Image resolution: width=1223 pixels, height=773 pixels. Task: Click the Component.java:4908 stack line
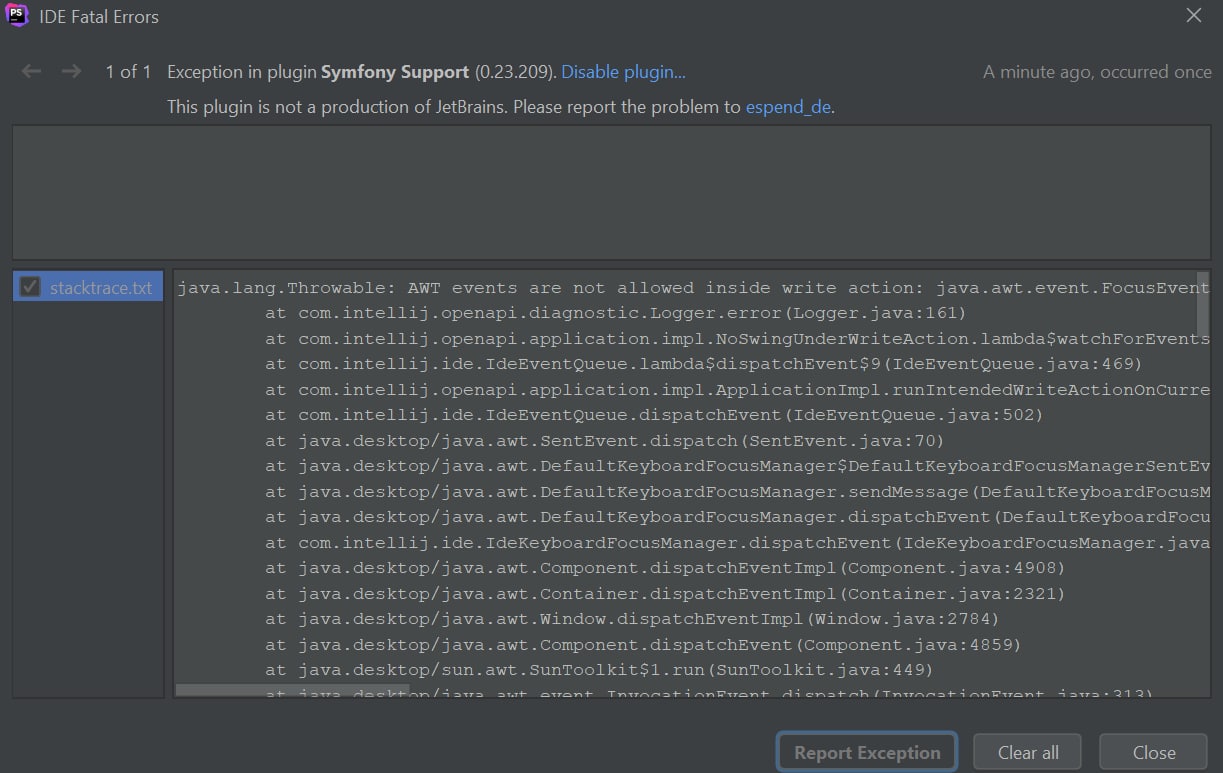(x=665, y=568)
